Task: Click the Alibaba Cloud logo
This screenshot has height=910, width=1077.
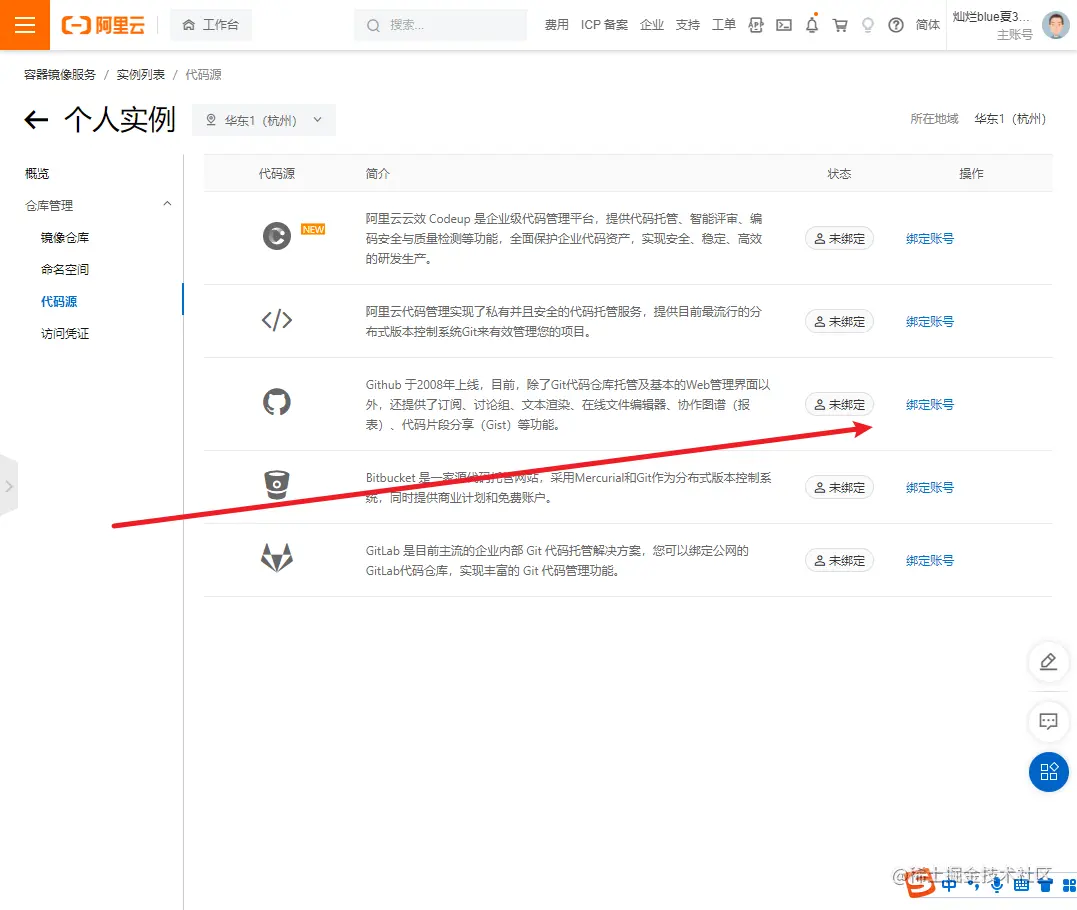Action: coord(103,25)
